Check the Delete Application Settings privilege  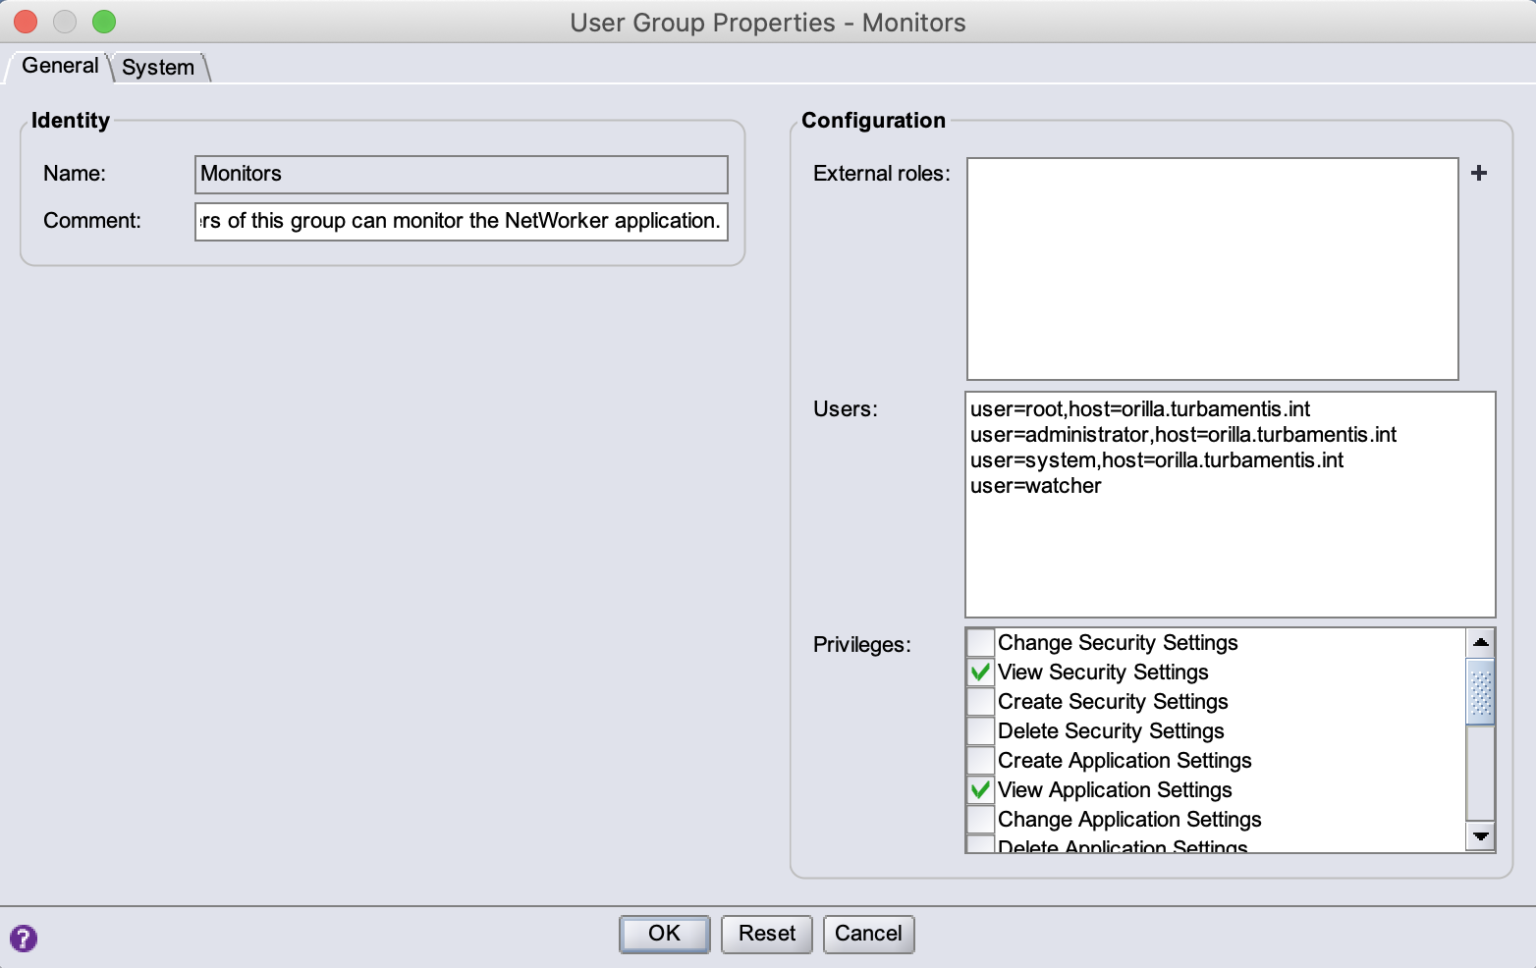coord(979,845)
